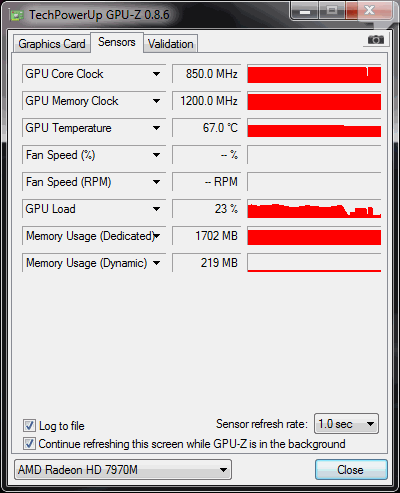Screen dimensions: 400x493
Task: Expand the GPU Load dropdown arrow
Action: coord(156,209)
